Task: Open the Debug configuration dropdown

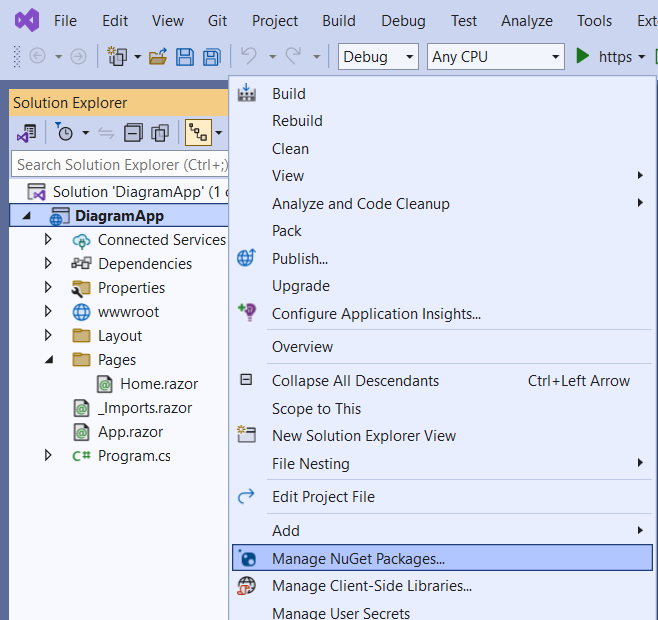Action: click(378, 56)
